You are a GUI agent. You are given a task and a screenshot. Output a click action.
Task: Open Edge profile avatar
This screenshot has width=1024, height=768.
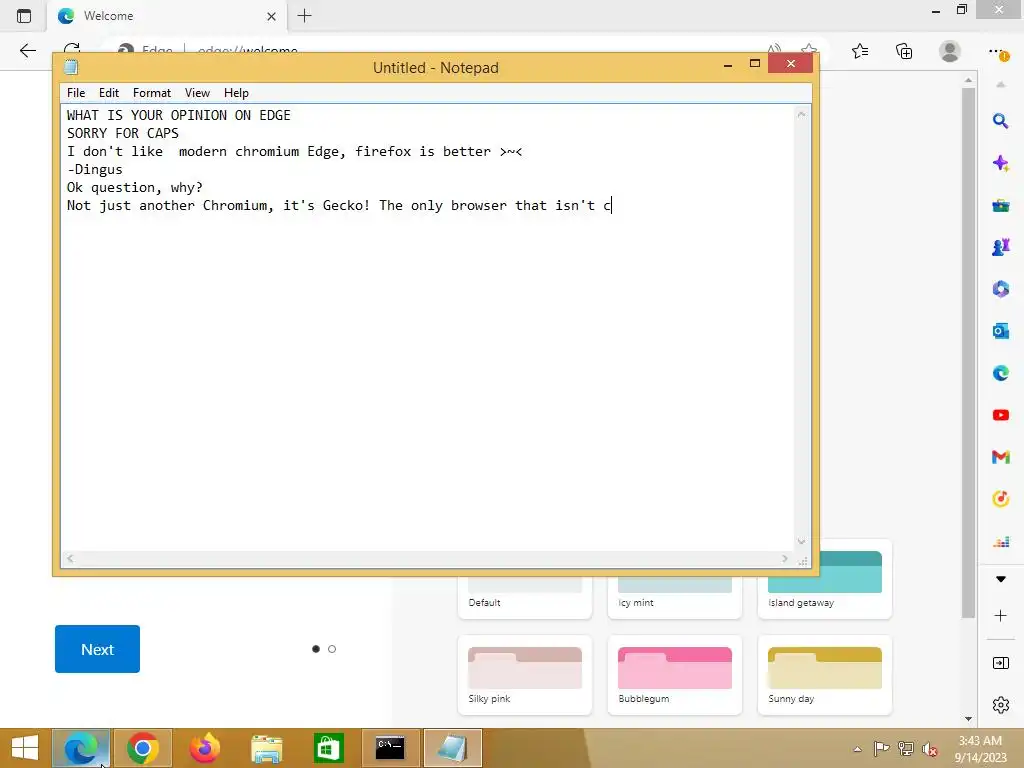click(950, 51)
